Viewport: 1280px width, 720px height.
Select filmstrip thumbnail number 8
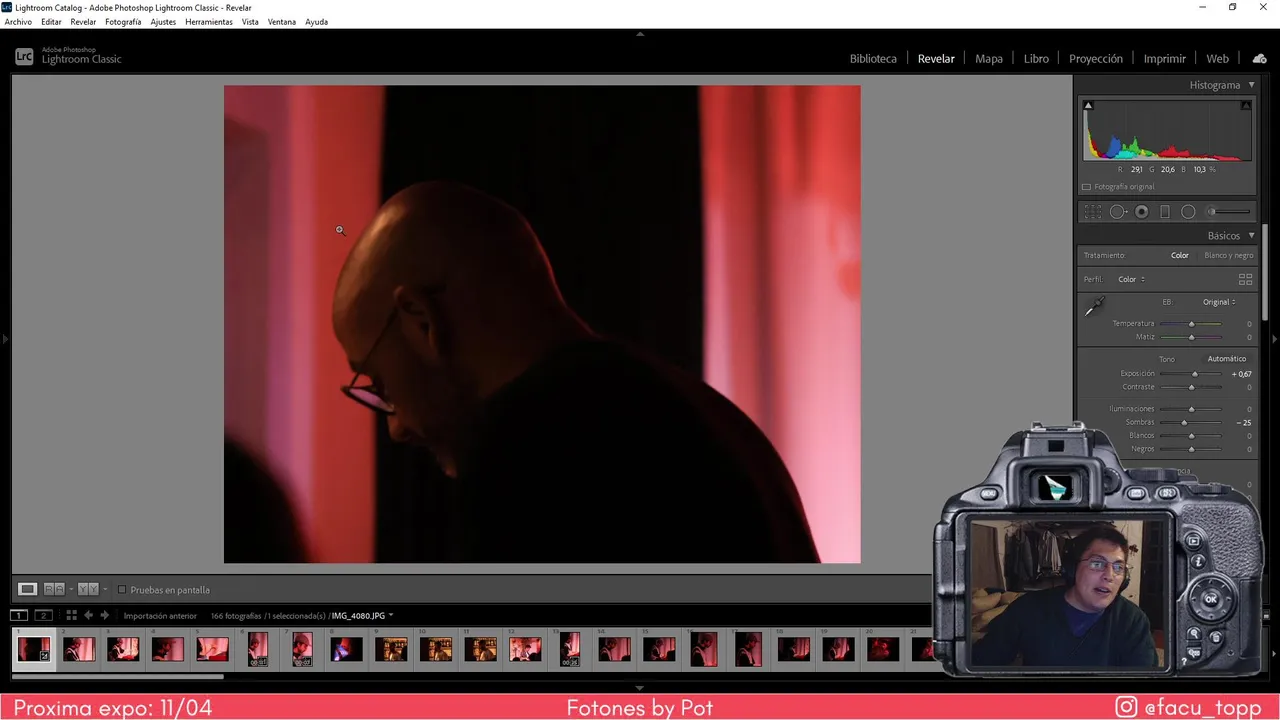pyautogui.click(x=346, y=650)
